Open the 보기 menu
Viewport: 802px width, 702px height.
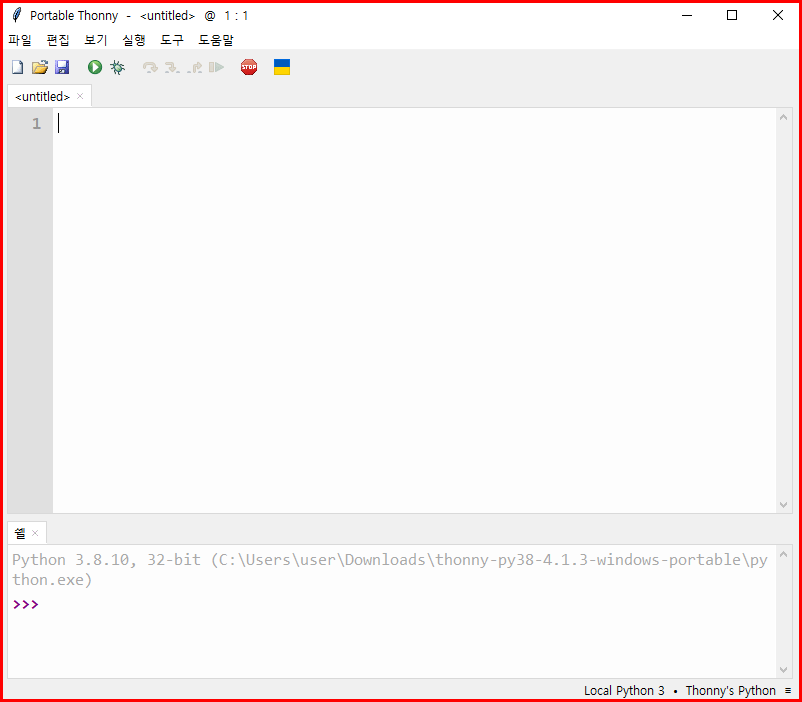tap(96, 40)
